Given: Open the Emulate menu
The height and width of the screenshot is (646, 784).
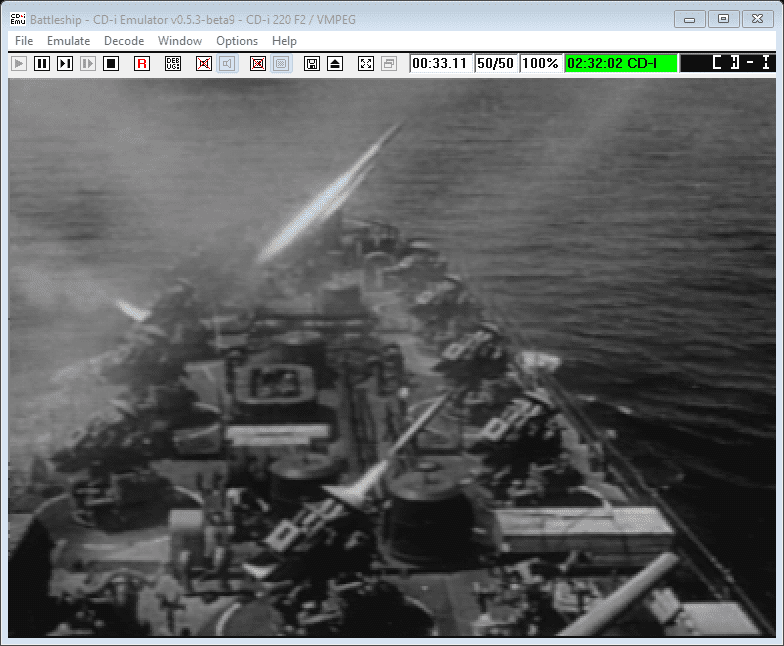Looking at the screenshot, I should (68, 41).
